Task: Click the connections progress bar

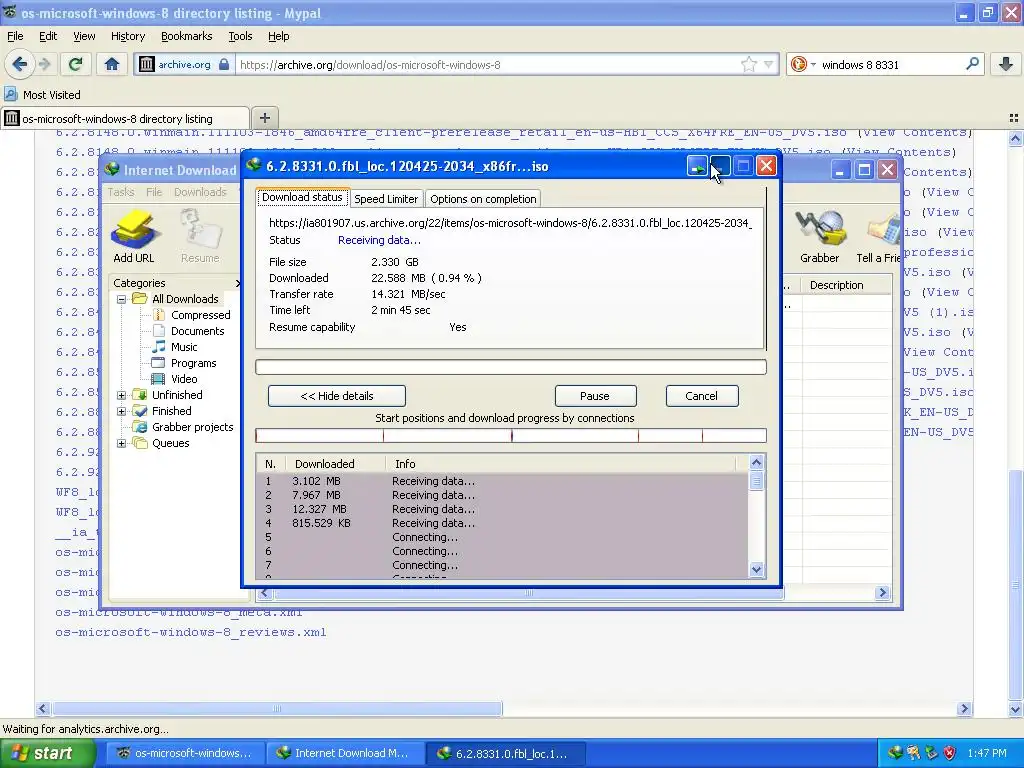Action: click(511, 435)
